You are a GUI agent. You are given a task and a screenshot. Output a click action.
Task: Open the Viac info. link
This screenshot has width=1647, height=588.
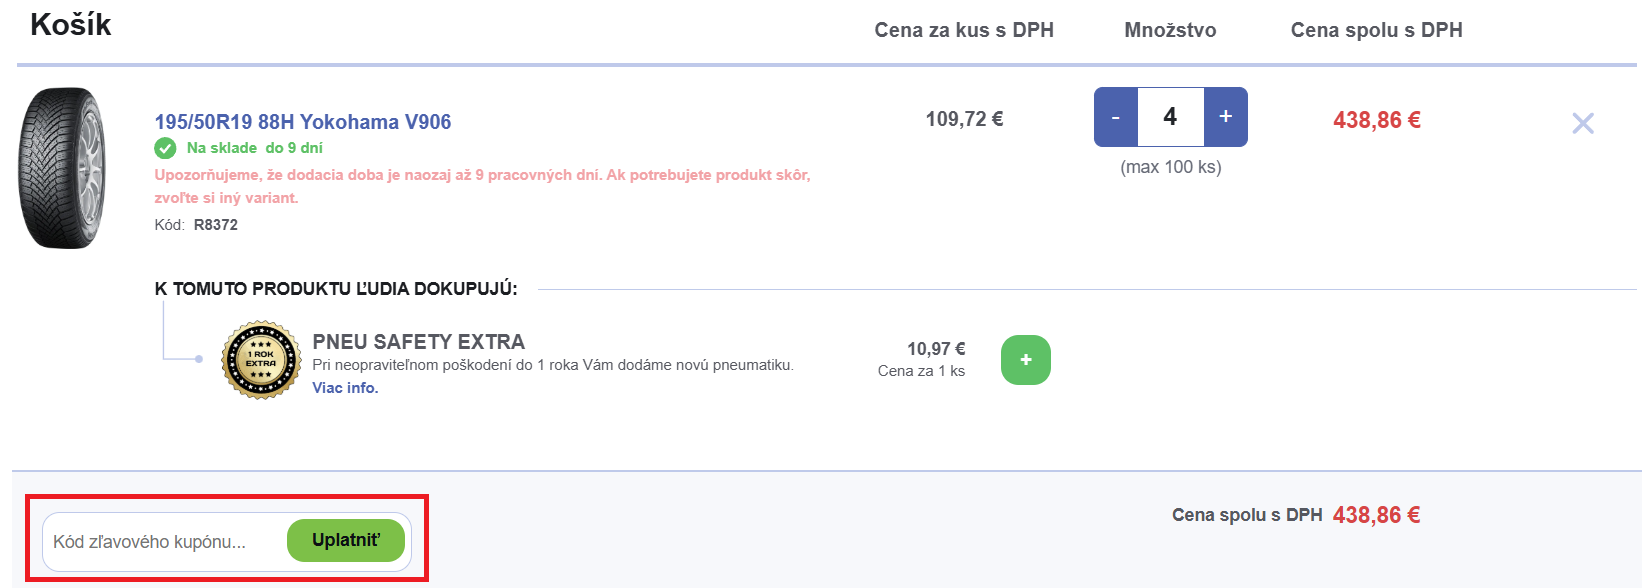click(345, 388)
